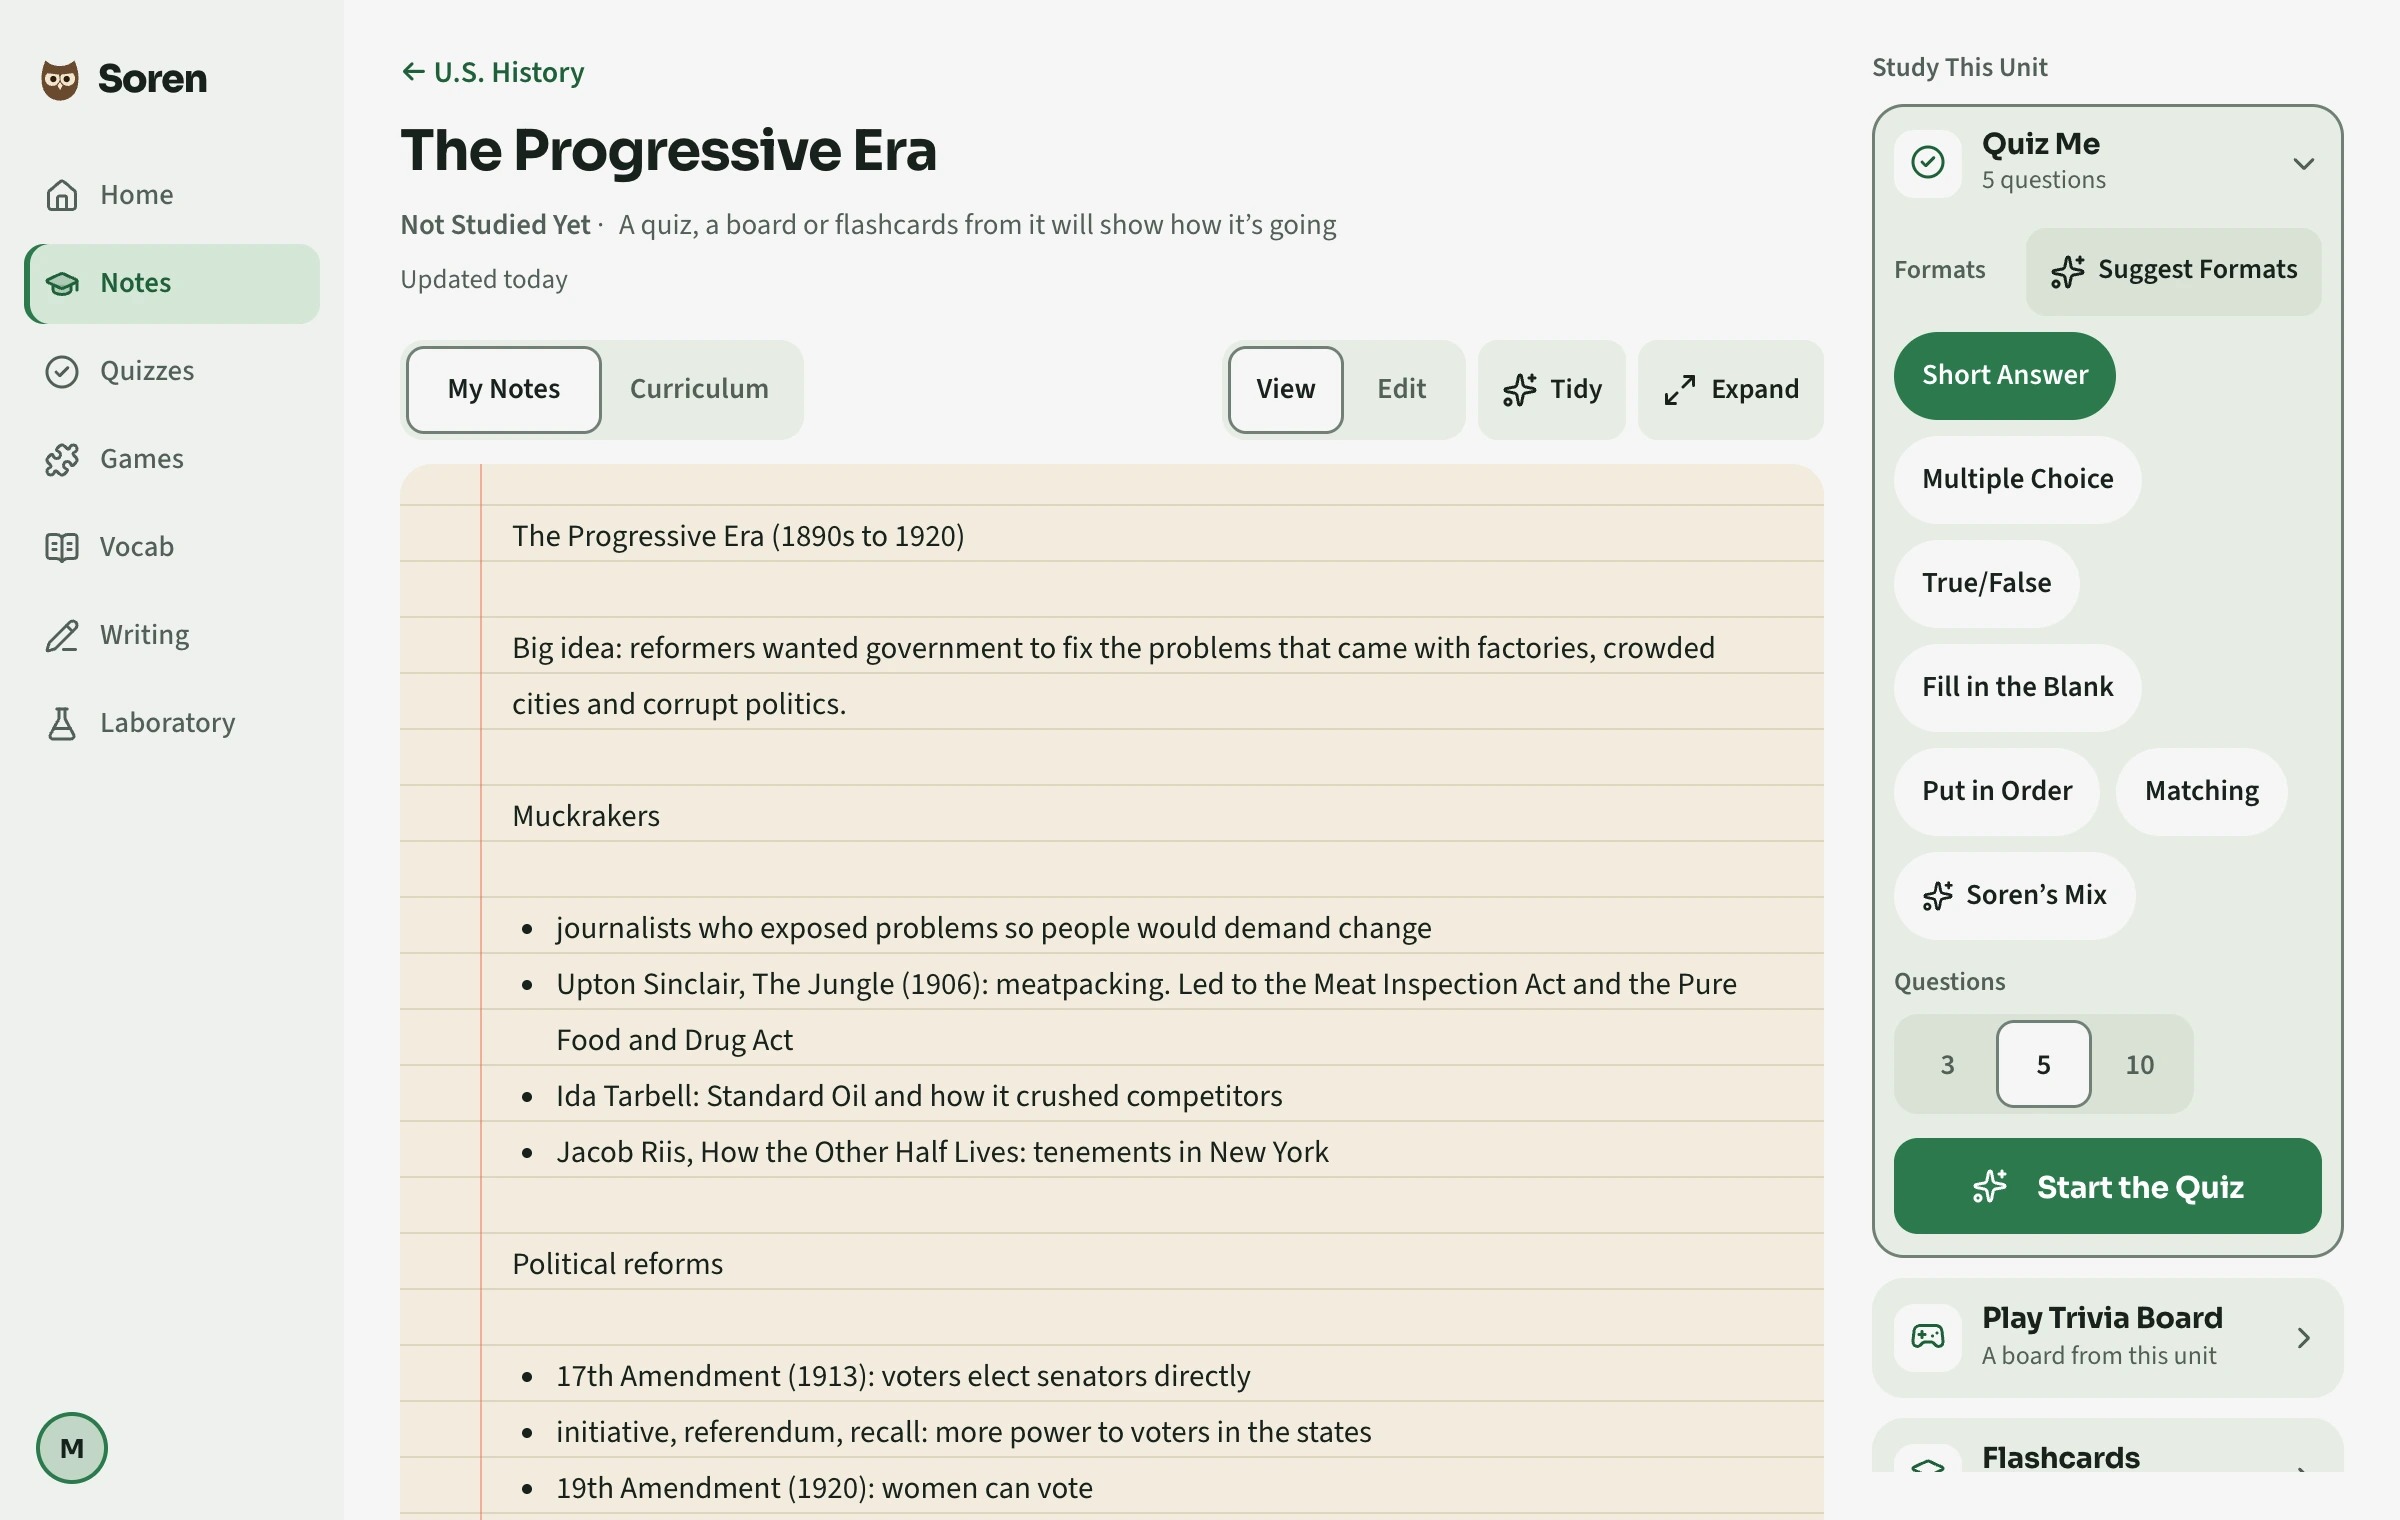Select the True/False format

(1987, 583)
